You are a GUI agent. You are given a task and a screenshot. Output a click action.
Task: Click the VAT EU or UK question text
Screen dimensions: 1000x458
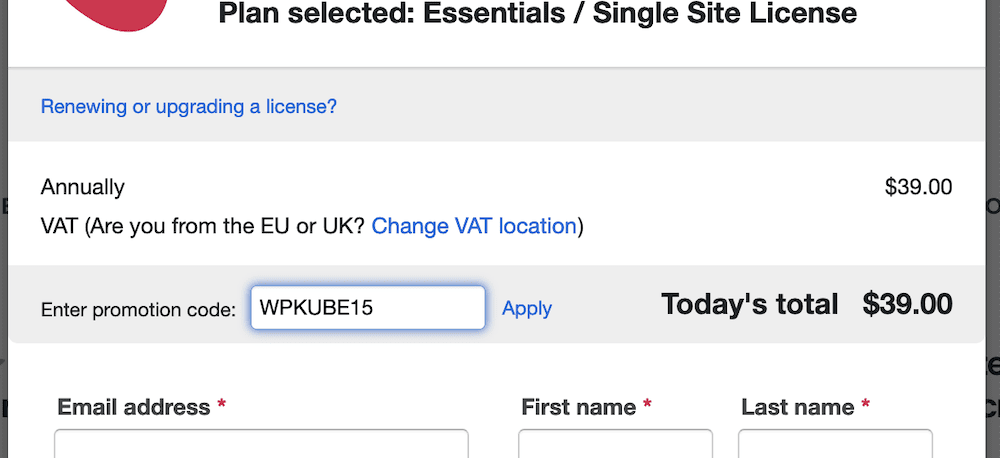(x=203, y=226)
